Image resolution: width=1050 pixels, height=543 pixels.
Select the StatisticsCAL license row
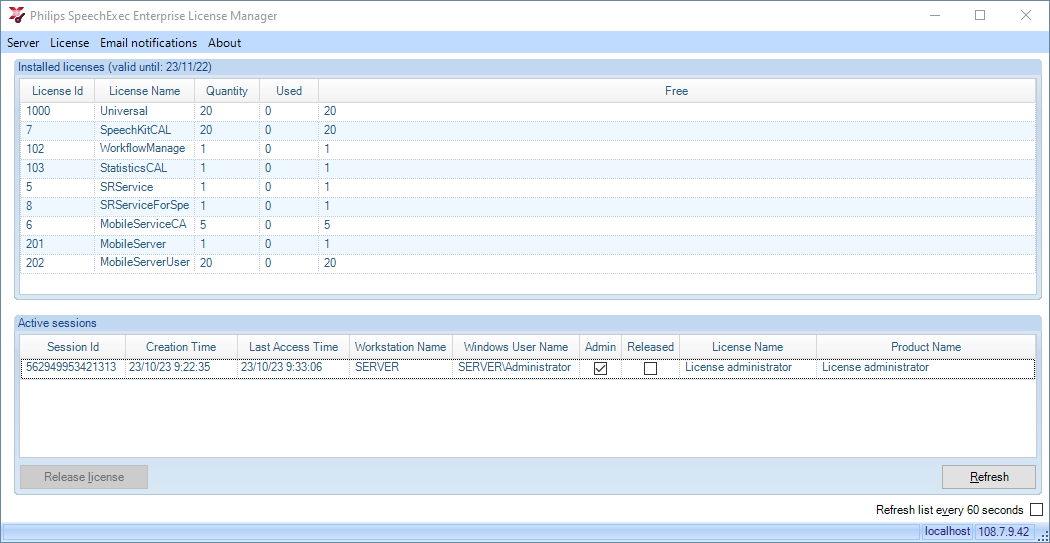pyautogui.click(x=528, y=168)
